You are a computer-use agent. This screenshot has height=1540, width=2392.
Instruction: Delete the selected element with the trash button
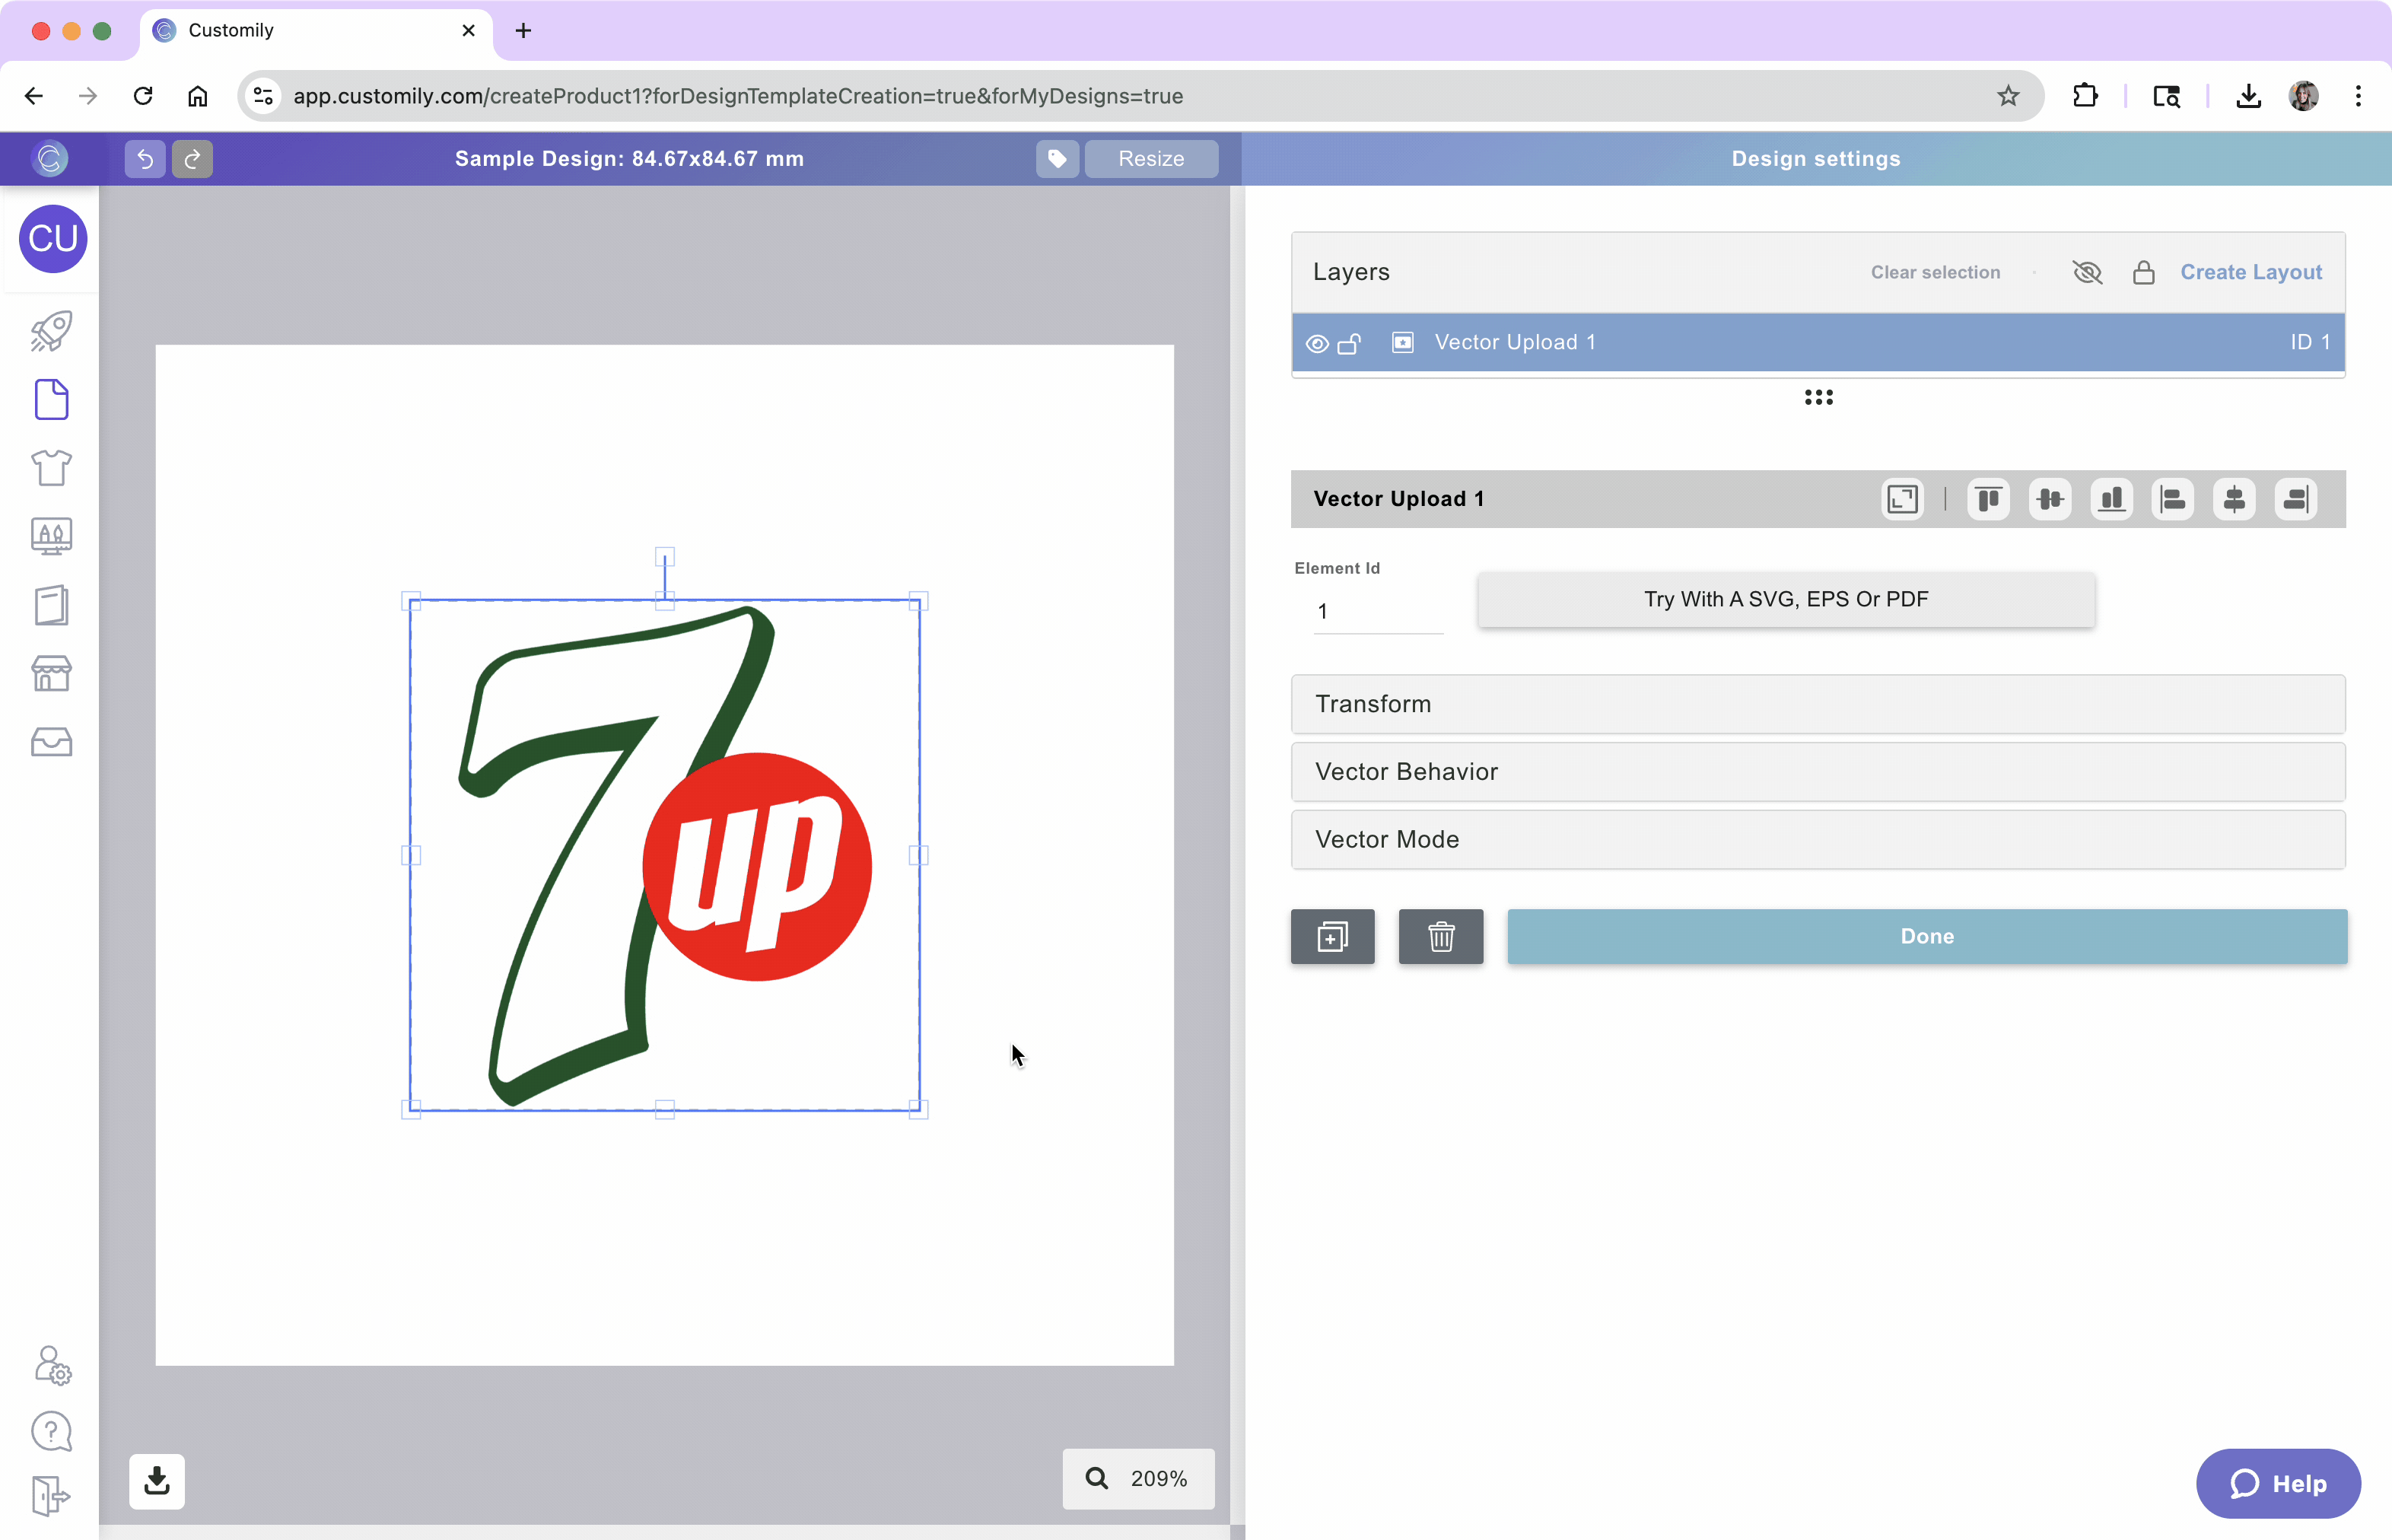pyautogui.click(x=1440, y=937)
